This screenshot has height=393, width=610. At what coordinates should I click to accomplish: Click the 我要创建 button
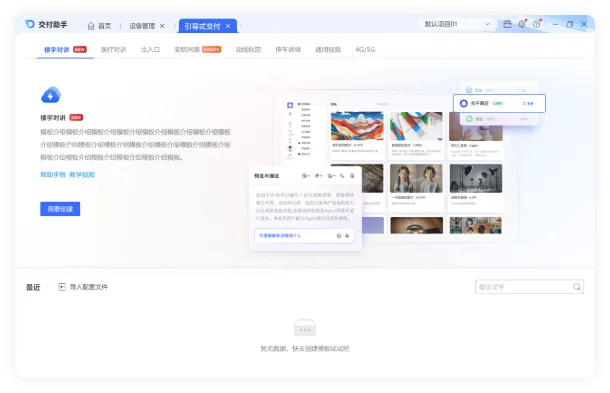pyautogui.click(x=60, y=209)
